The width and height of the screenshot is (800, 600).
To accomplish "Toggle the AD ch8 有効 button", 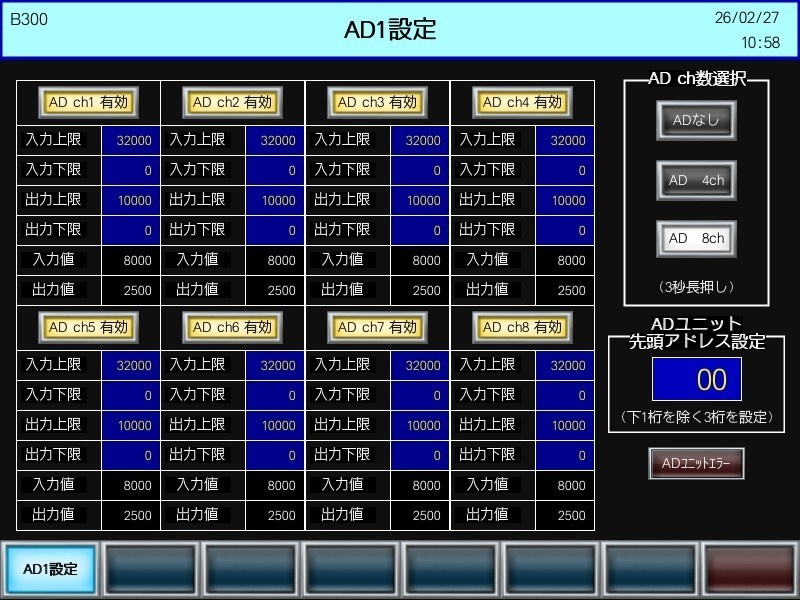I will click(522, 328).
